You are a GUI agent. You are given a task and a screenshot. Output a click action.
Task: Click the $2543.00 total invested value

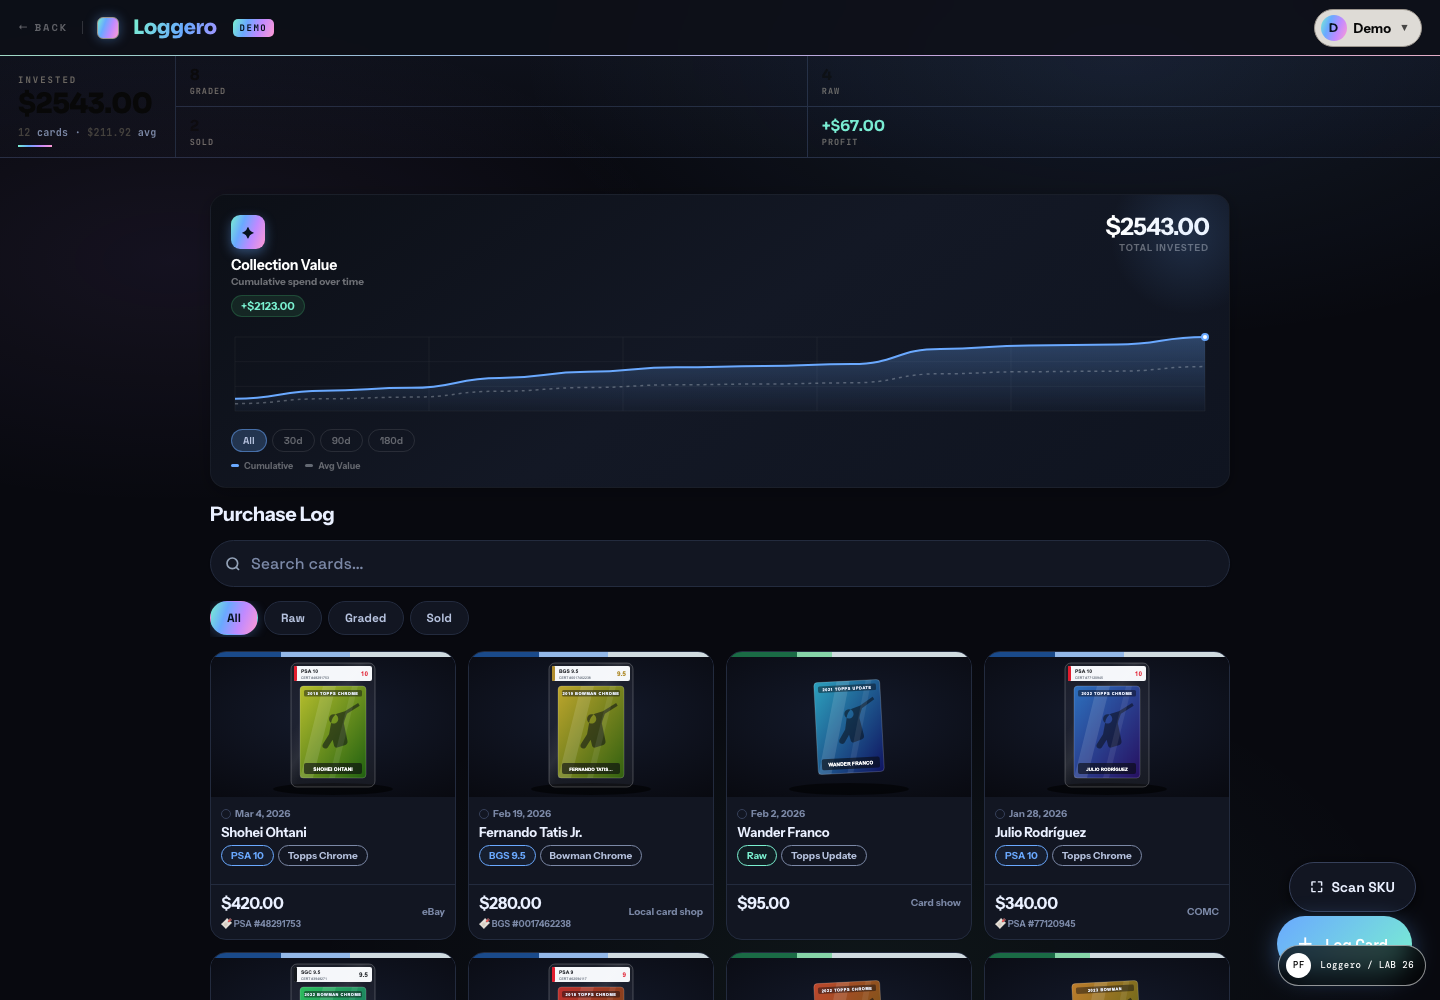(x=1157, y=227)
